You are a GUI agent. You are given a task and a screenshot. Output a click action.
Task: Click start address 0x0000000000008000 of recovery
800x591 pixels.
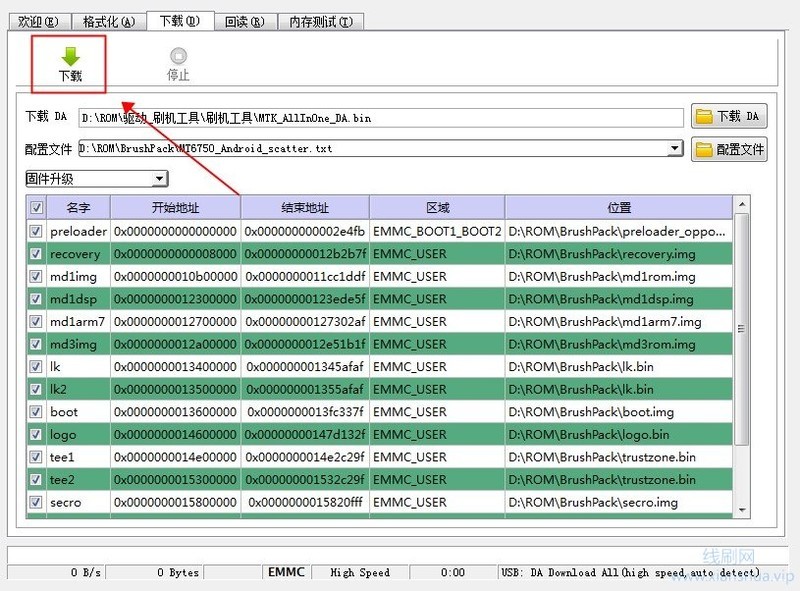click(x=176, y=254)
